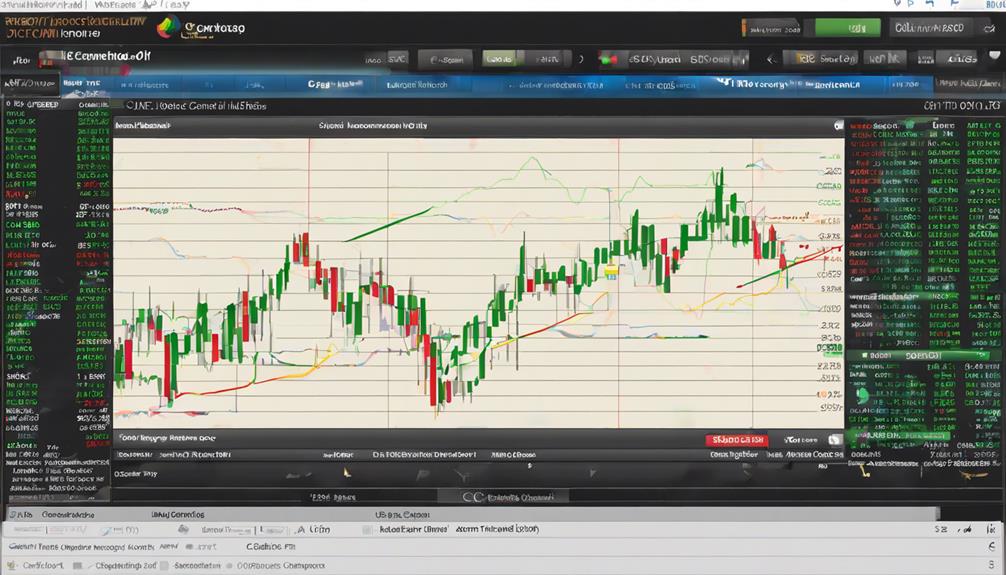Toggle the checkbox in the middle of the light bottom toolbar

(367, 530)
